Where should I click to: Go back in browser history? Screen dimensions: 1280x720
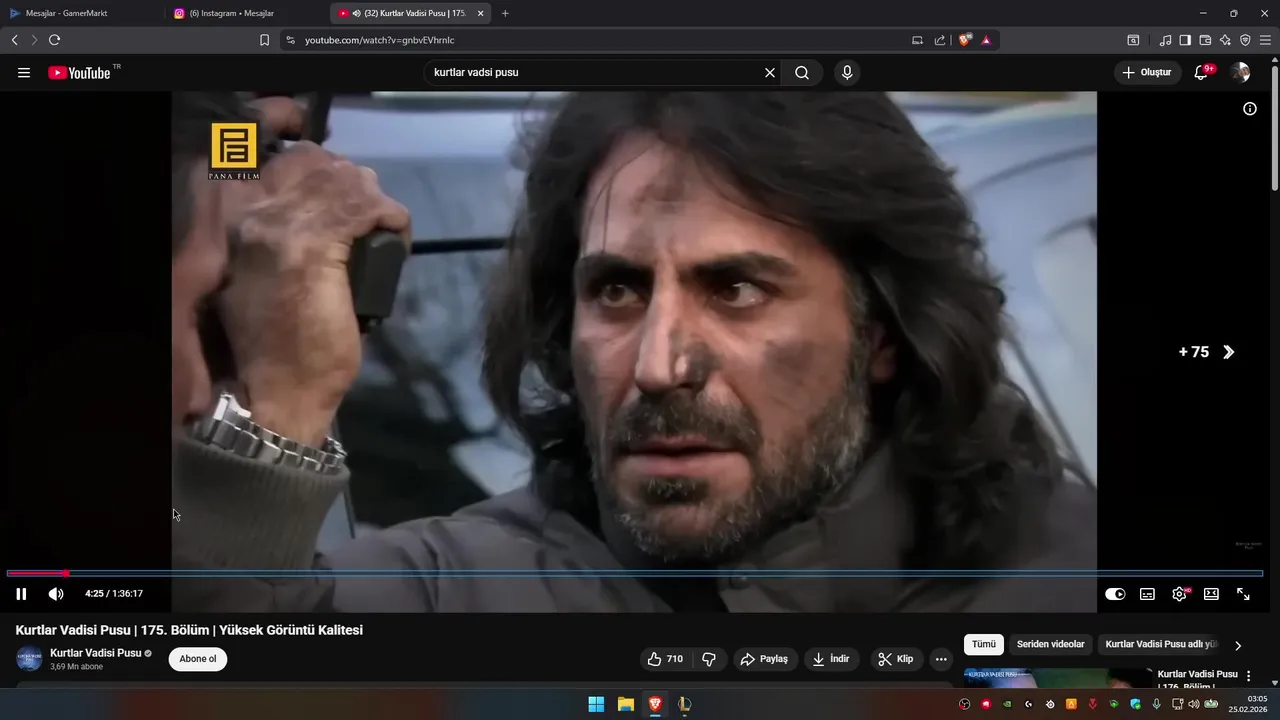[14, 40]
